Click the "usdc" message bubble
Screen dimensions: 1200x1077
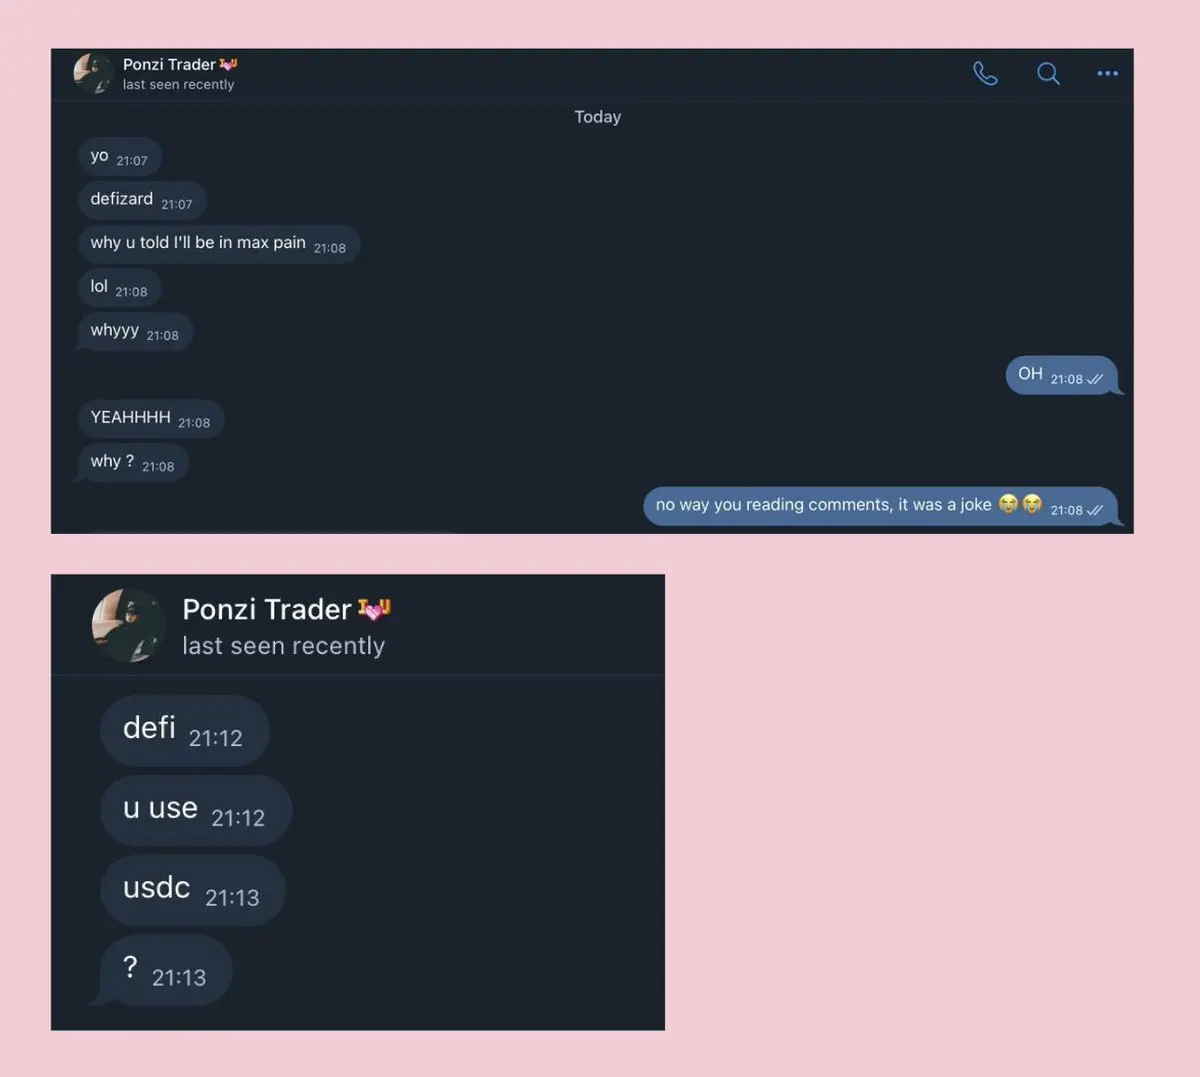coord(193,890)
